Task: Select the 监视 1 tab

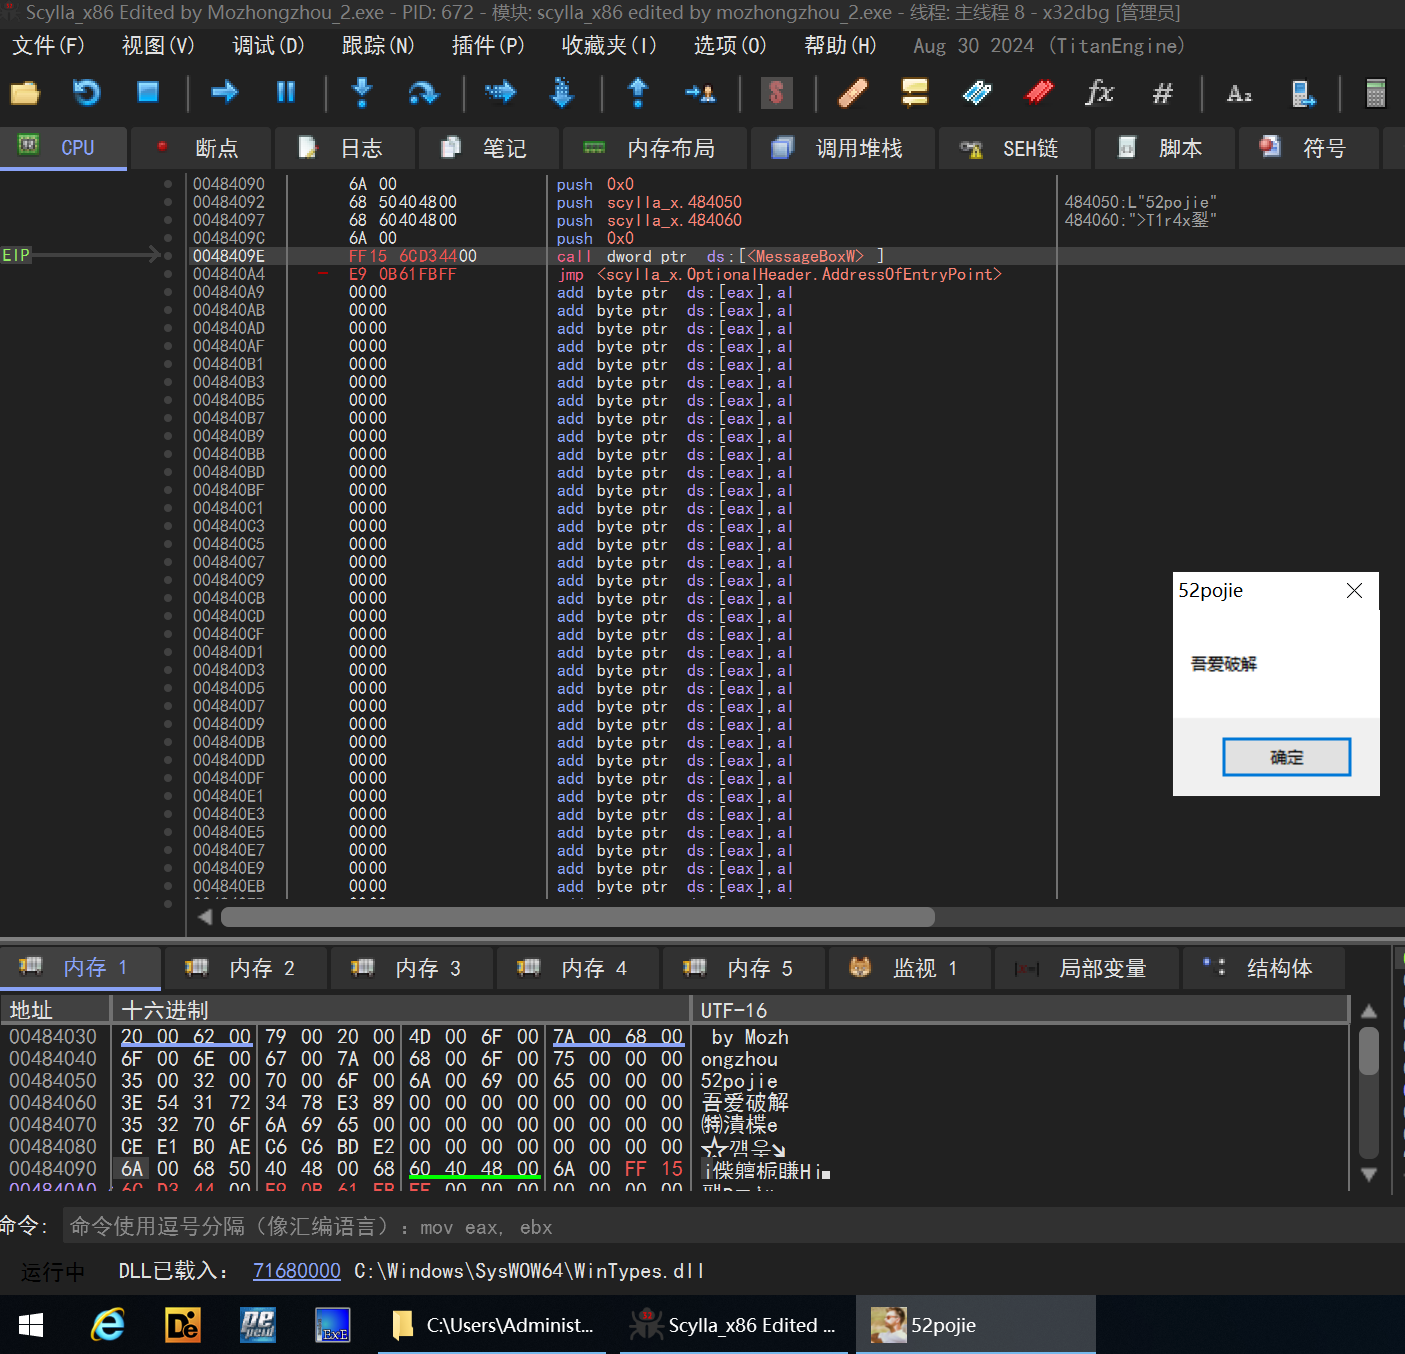Action: click(x=908, y=968)
